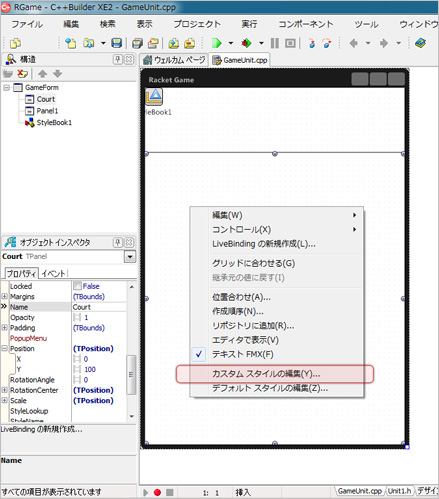Click the Forward navigation arrow
439x499 pixels.
(x=384, y=43)
